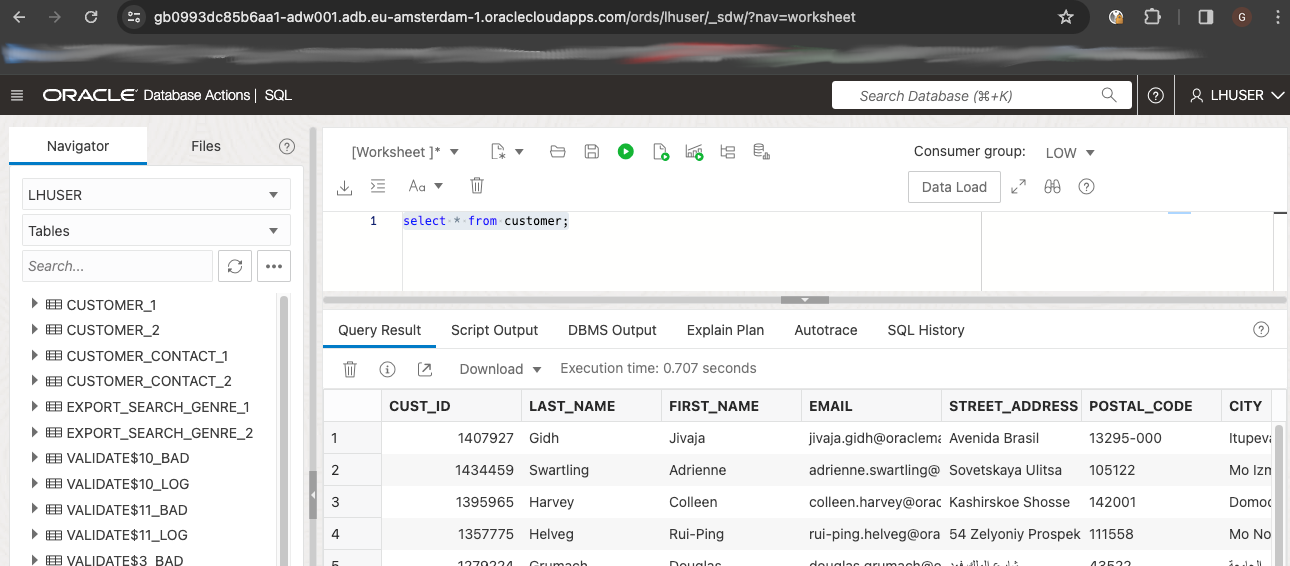The width and height of the screenshot is (1290, 566).
Task: Click the Data Load button
Action: 954,187
